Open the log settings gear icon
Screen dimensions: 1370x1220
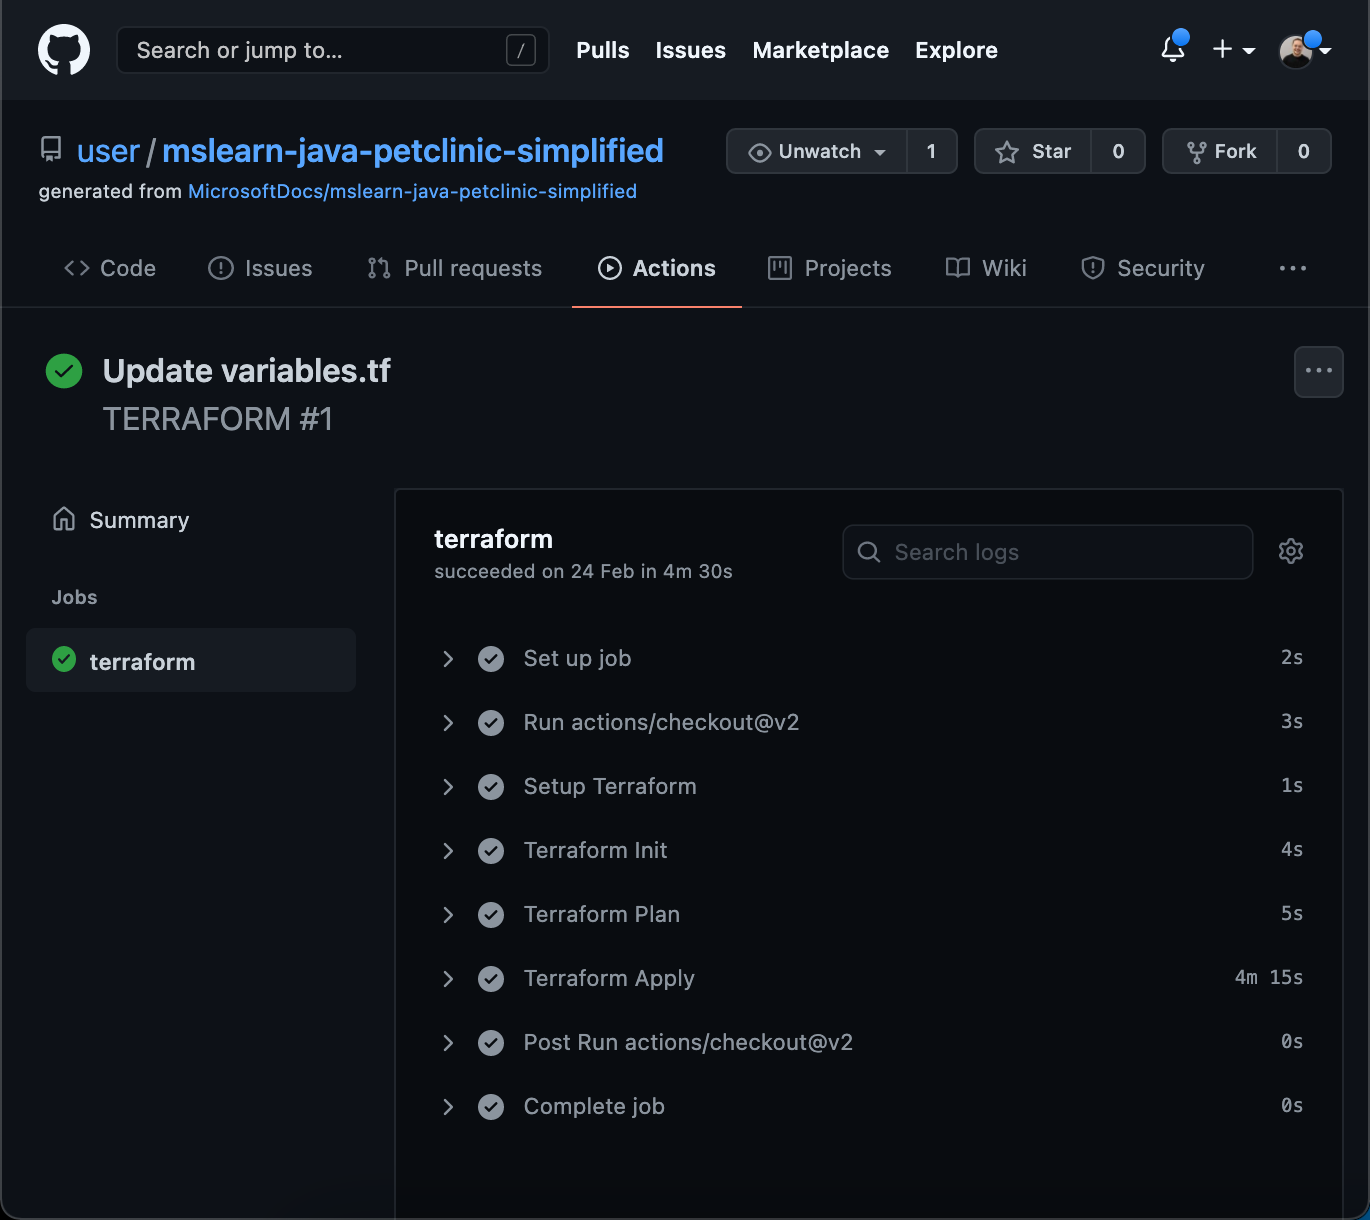click(x=1290, y=551)
